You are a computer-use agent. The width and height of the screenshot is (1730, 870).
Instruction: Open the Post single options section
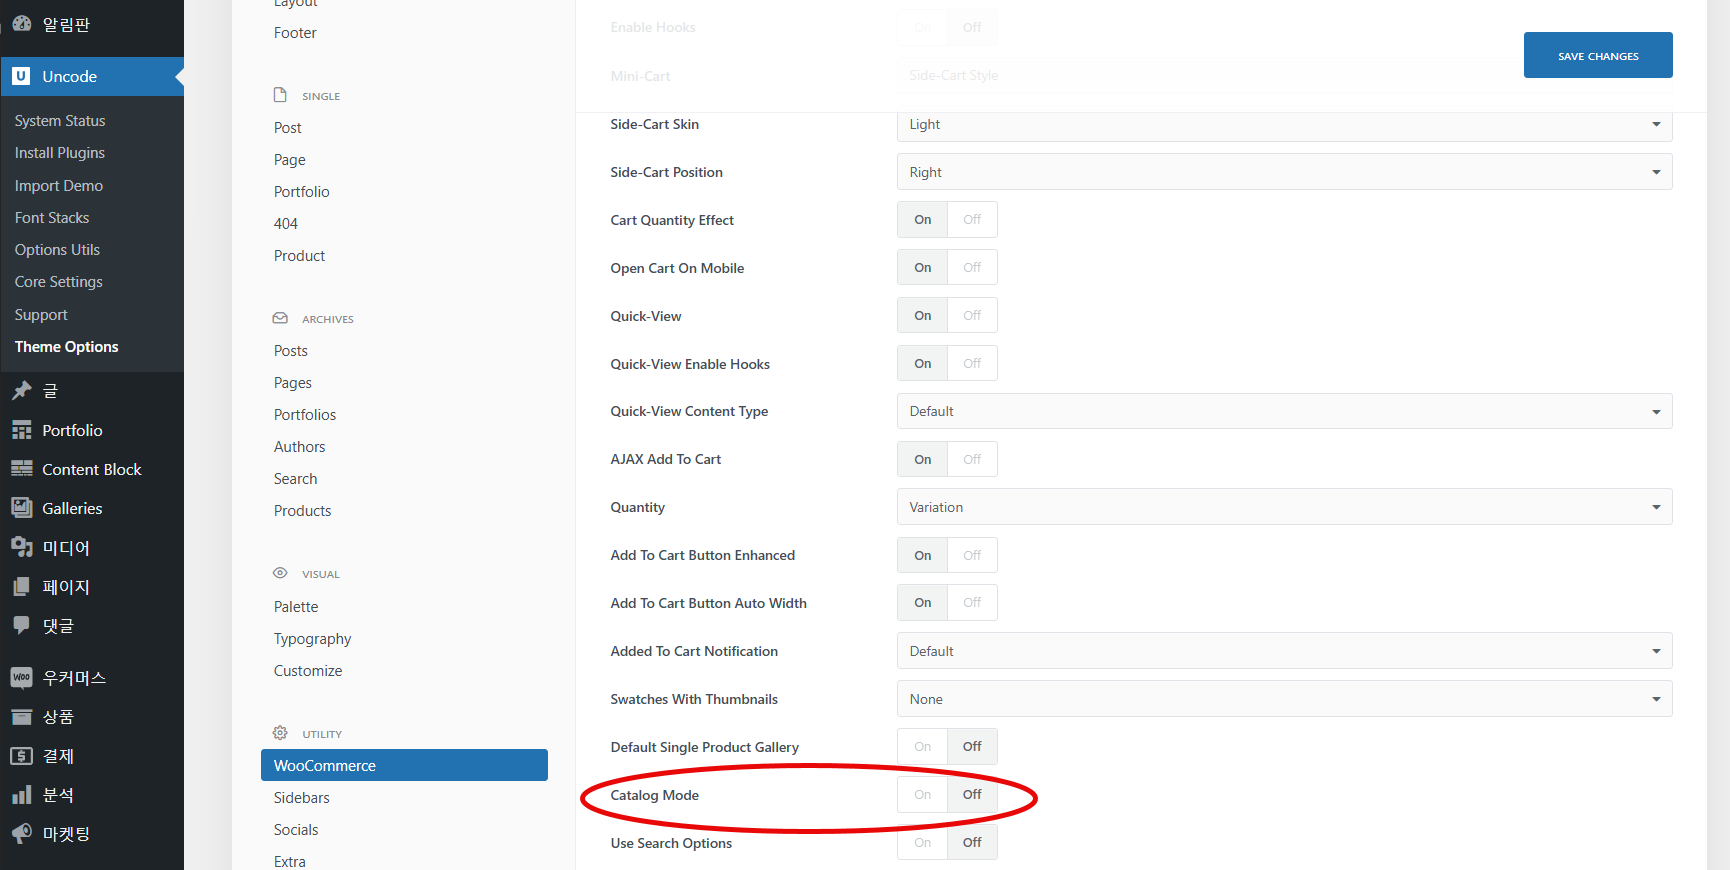[288, 128]
